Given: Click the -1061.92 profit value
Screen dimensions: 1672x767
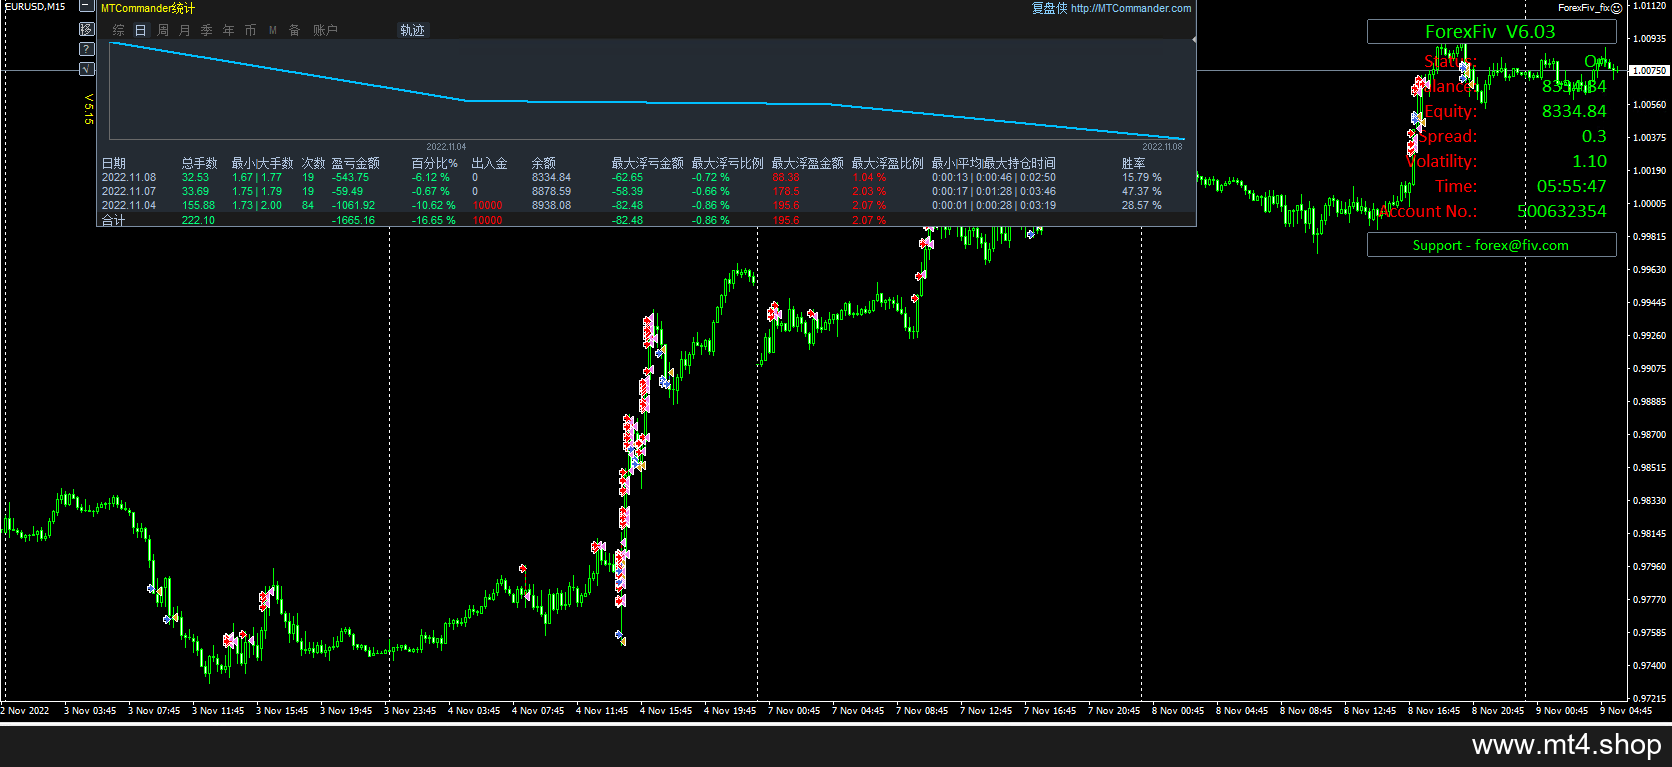Looking at the screenshot, I should coord(353,205).
